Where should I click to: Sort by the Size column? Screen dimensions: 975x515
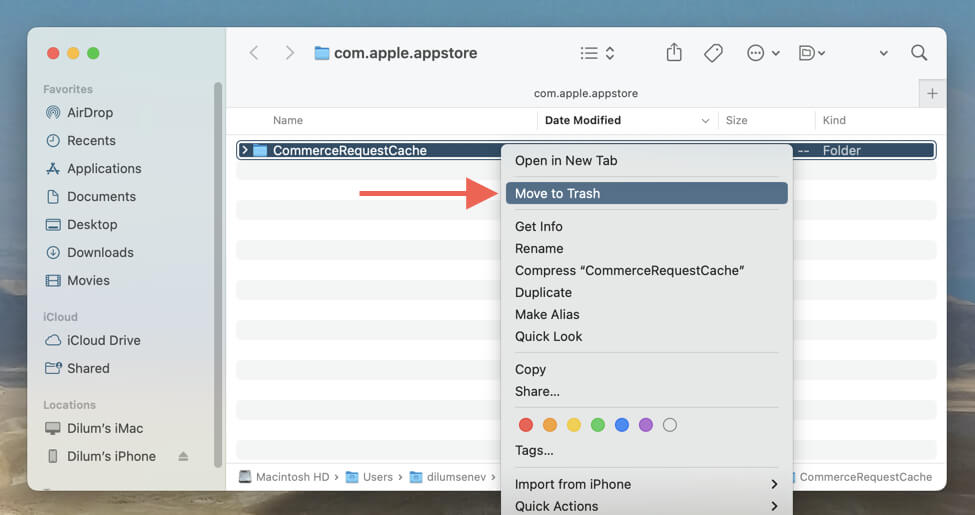[x=736, y=120]
